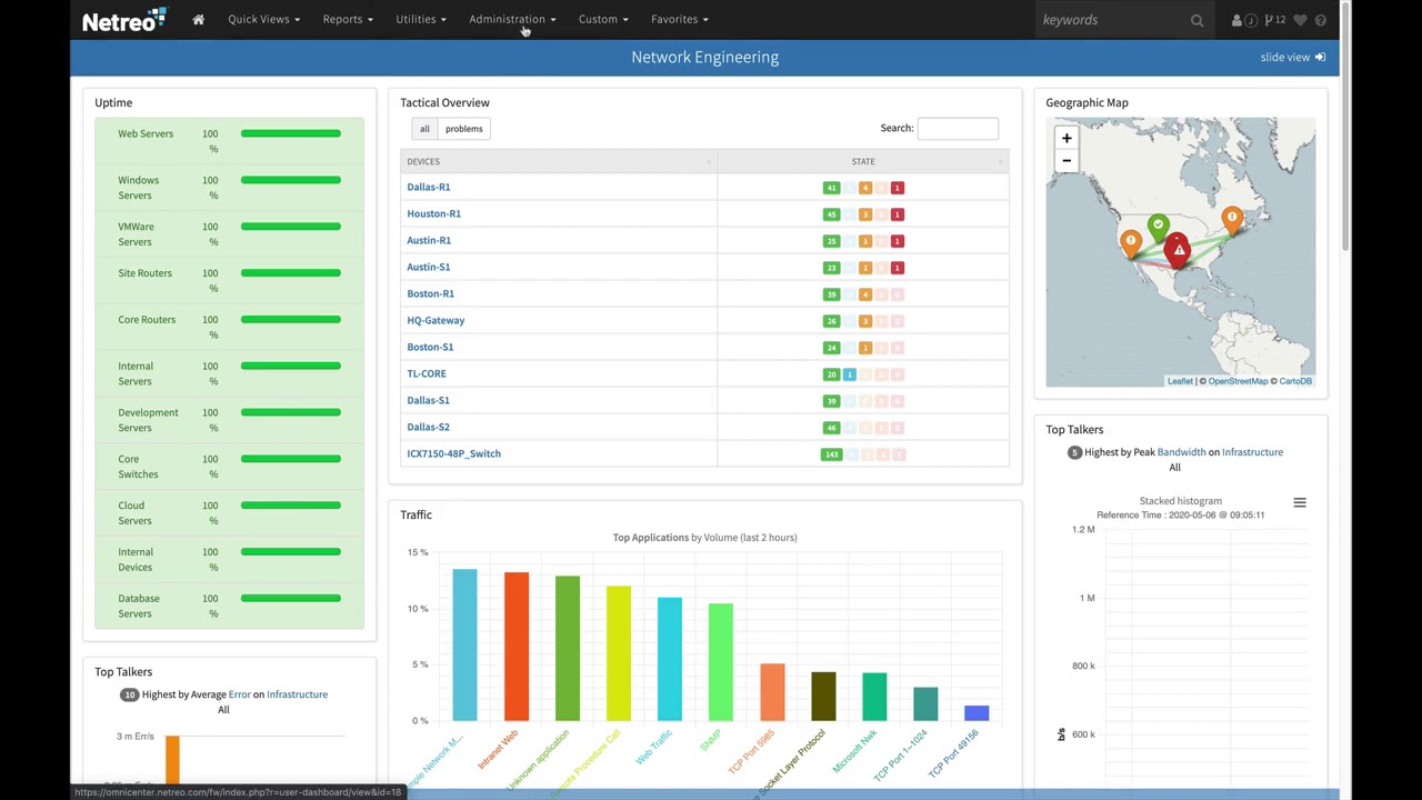
Task: Zoom out on the Geographic Map
Action: pos(1067,160)
